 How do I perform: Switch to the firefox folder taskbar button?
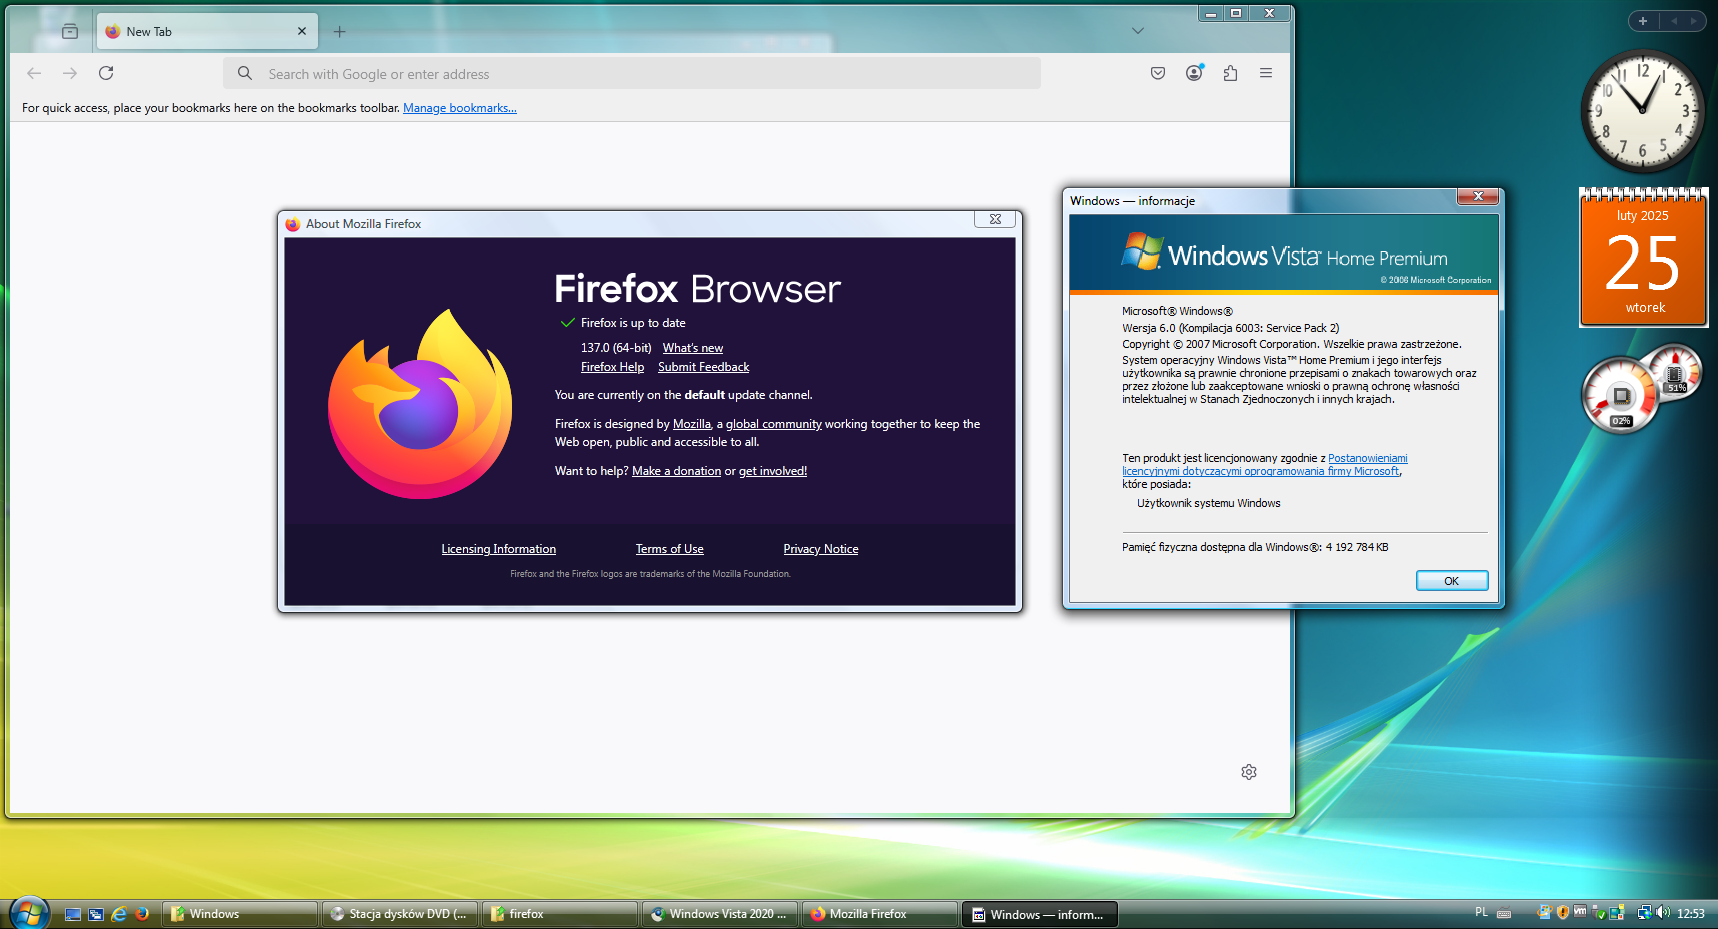(560, 914)
